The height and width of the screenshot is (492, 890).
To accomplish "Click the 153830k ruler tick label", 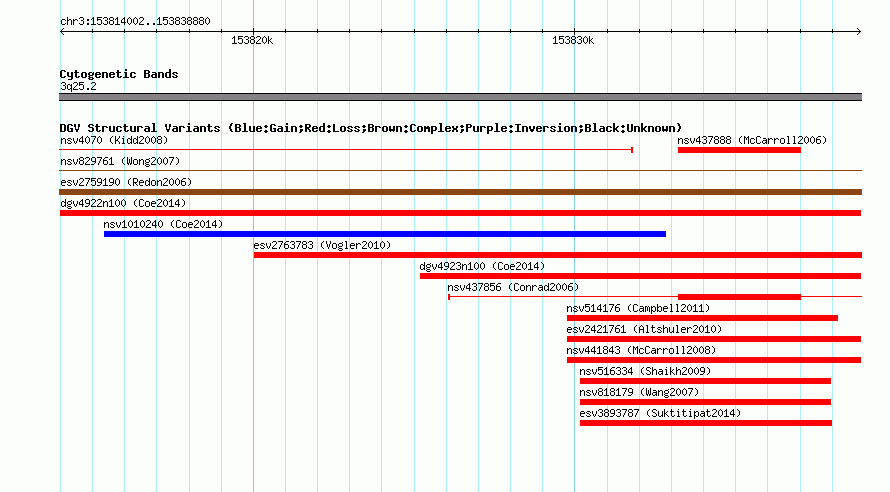I will pos(573,40).
